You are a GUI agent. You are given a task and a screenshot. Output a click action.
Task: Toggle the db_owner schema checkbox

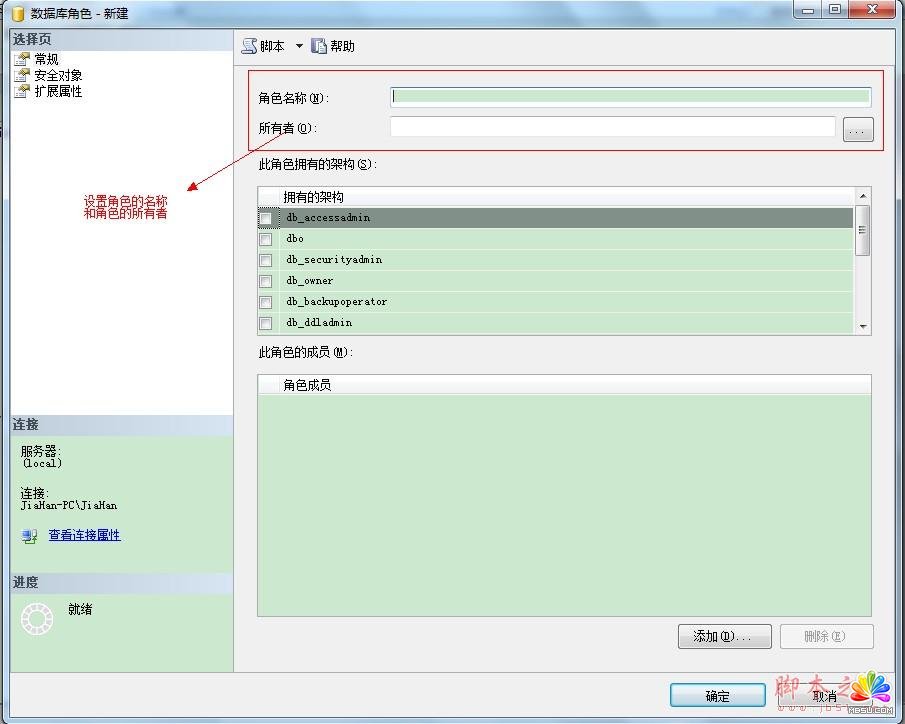(266, 281)
